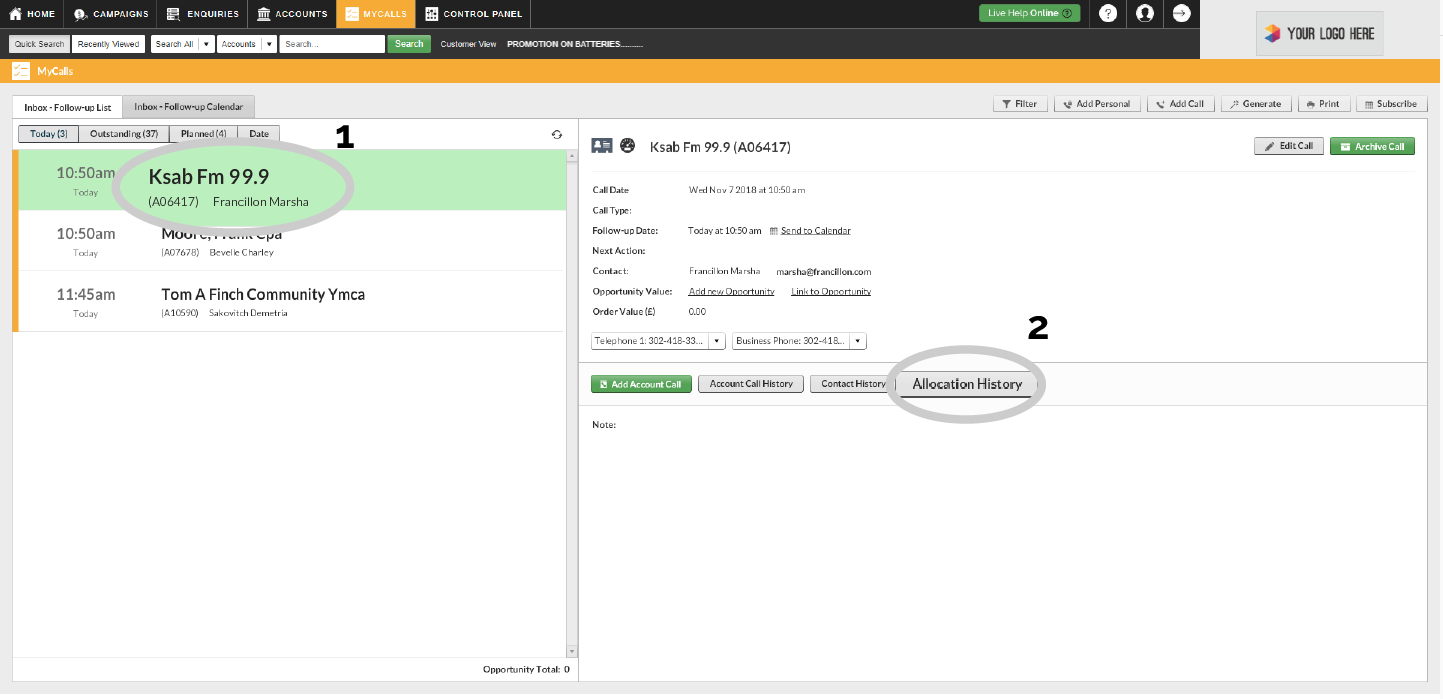Go to the Enquiries section
Image resolution: width=1443 pixels, height=699 pixels.
pyautogui.click(x=202, y=14)
